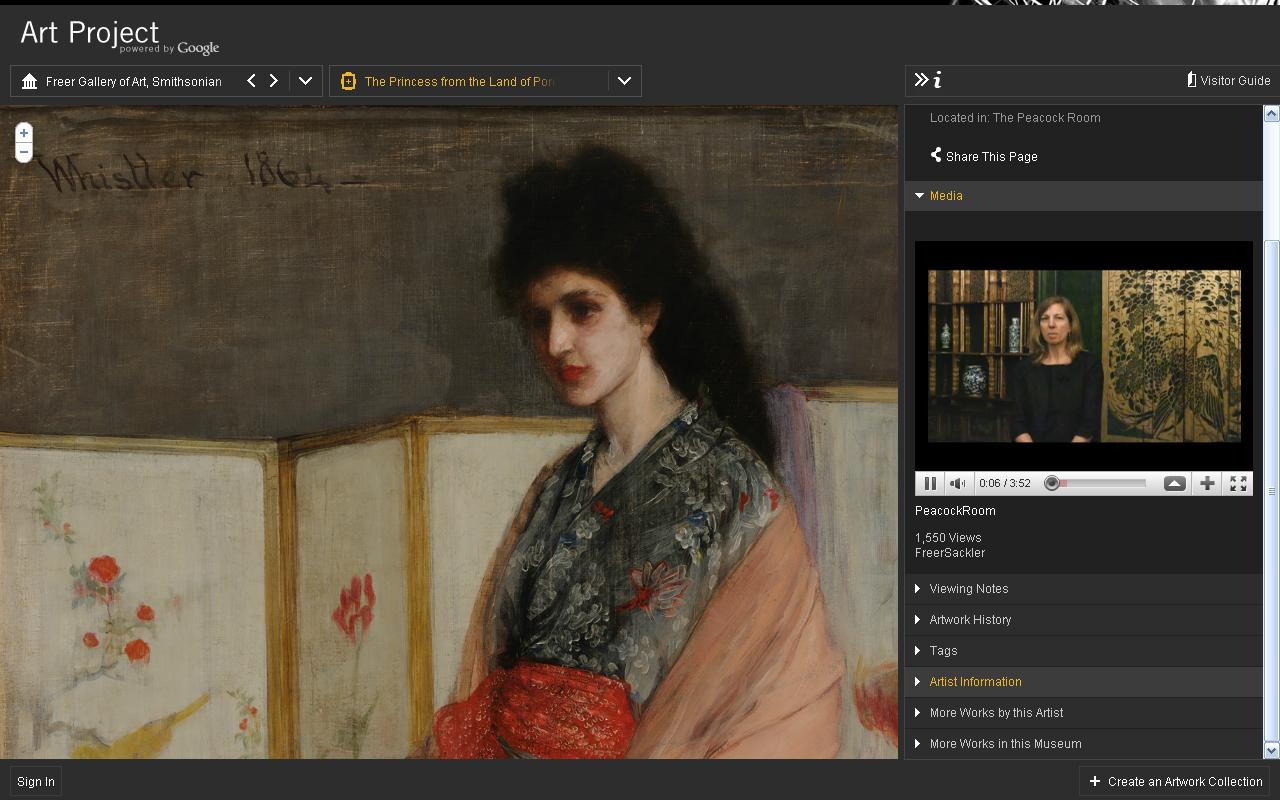
Task: Expand the Viewing Notes section
Action: pyautogui.click(x=1084, y=589)
